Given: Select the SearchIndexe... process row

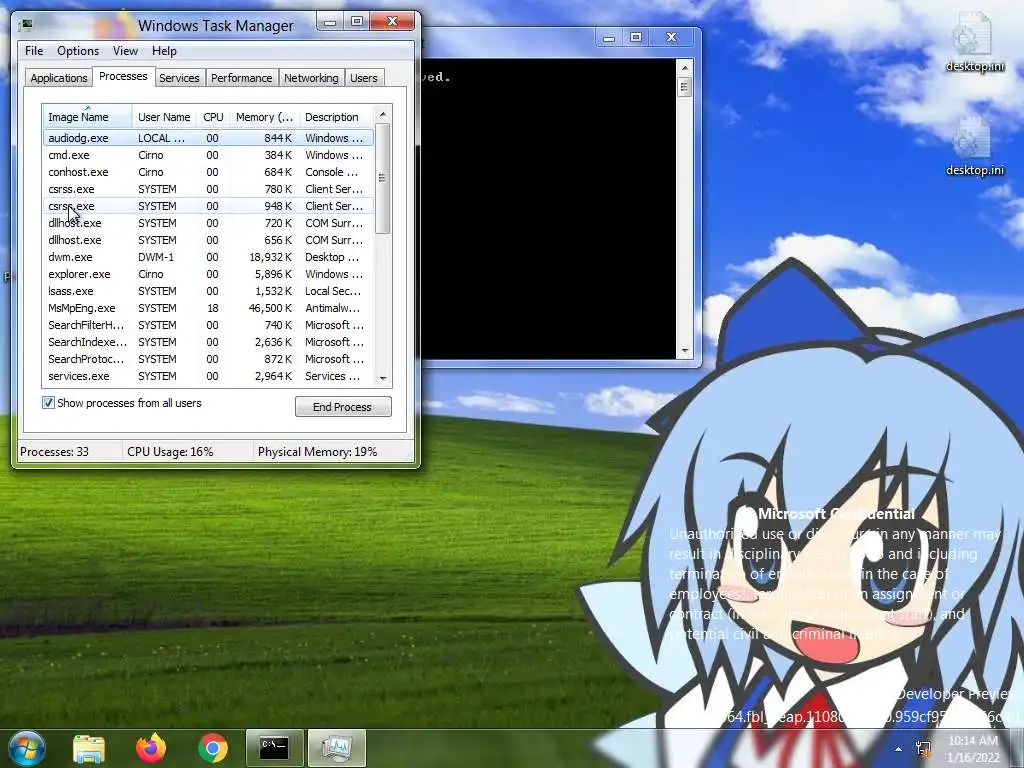Looking at the screenshot, I should coord(208,342).
